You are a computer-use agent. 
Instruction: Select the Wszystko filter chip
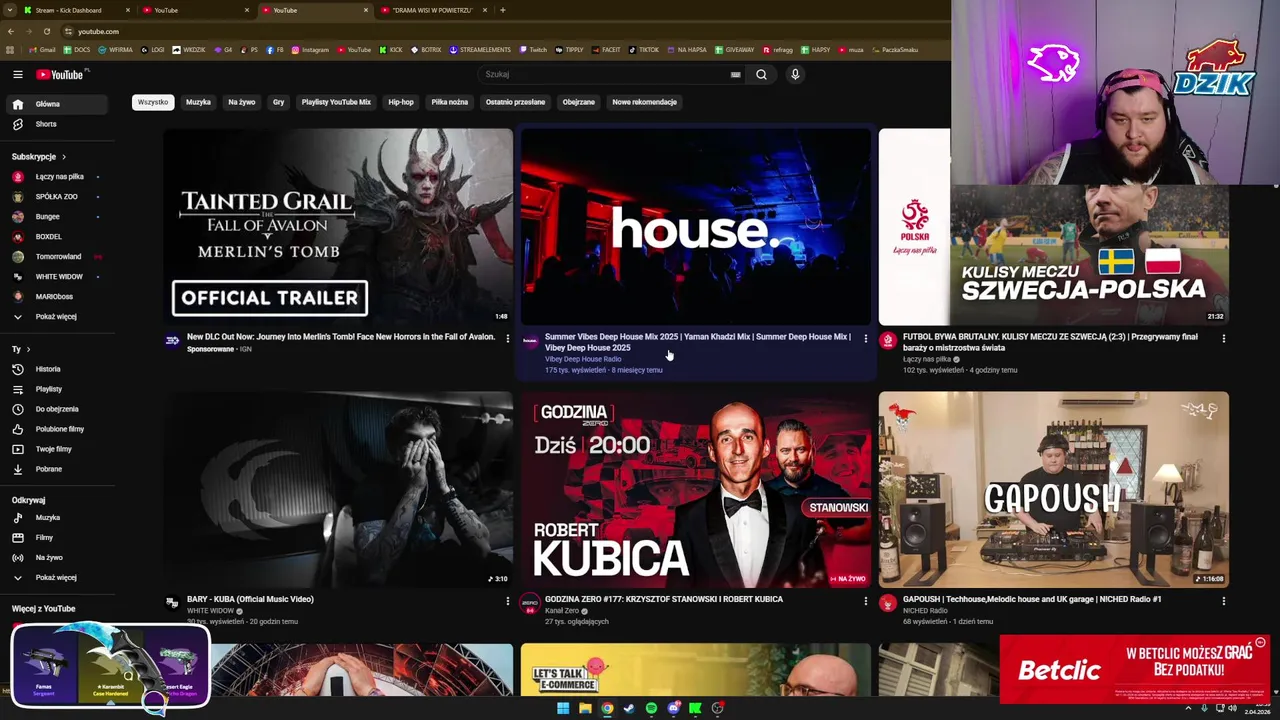[153, 102]
